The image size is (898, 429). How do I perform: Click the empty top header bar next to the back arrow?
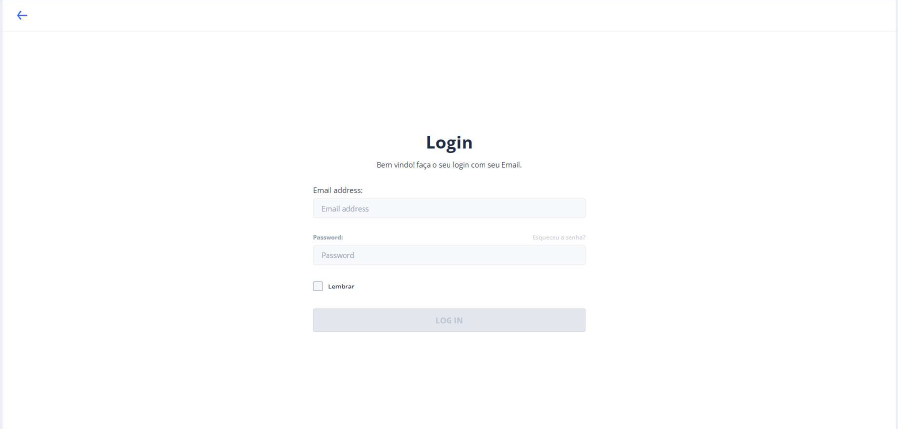coord(458,15)
